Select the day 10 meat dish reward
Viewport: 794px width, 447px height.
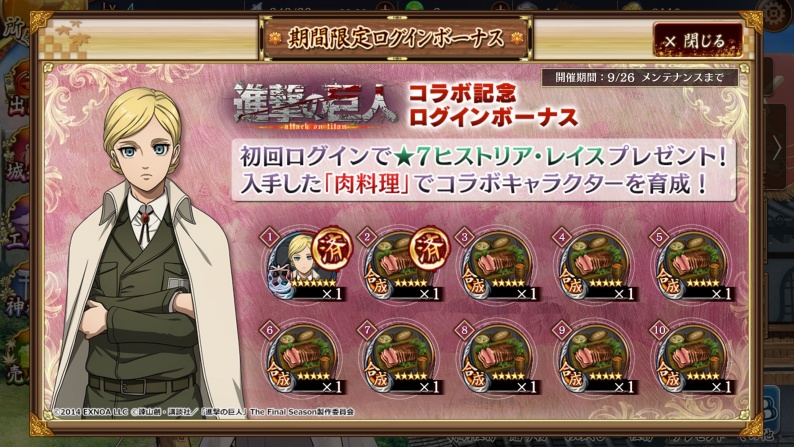point(692,359)
